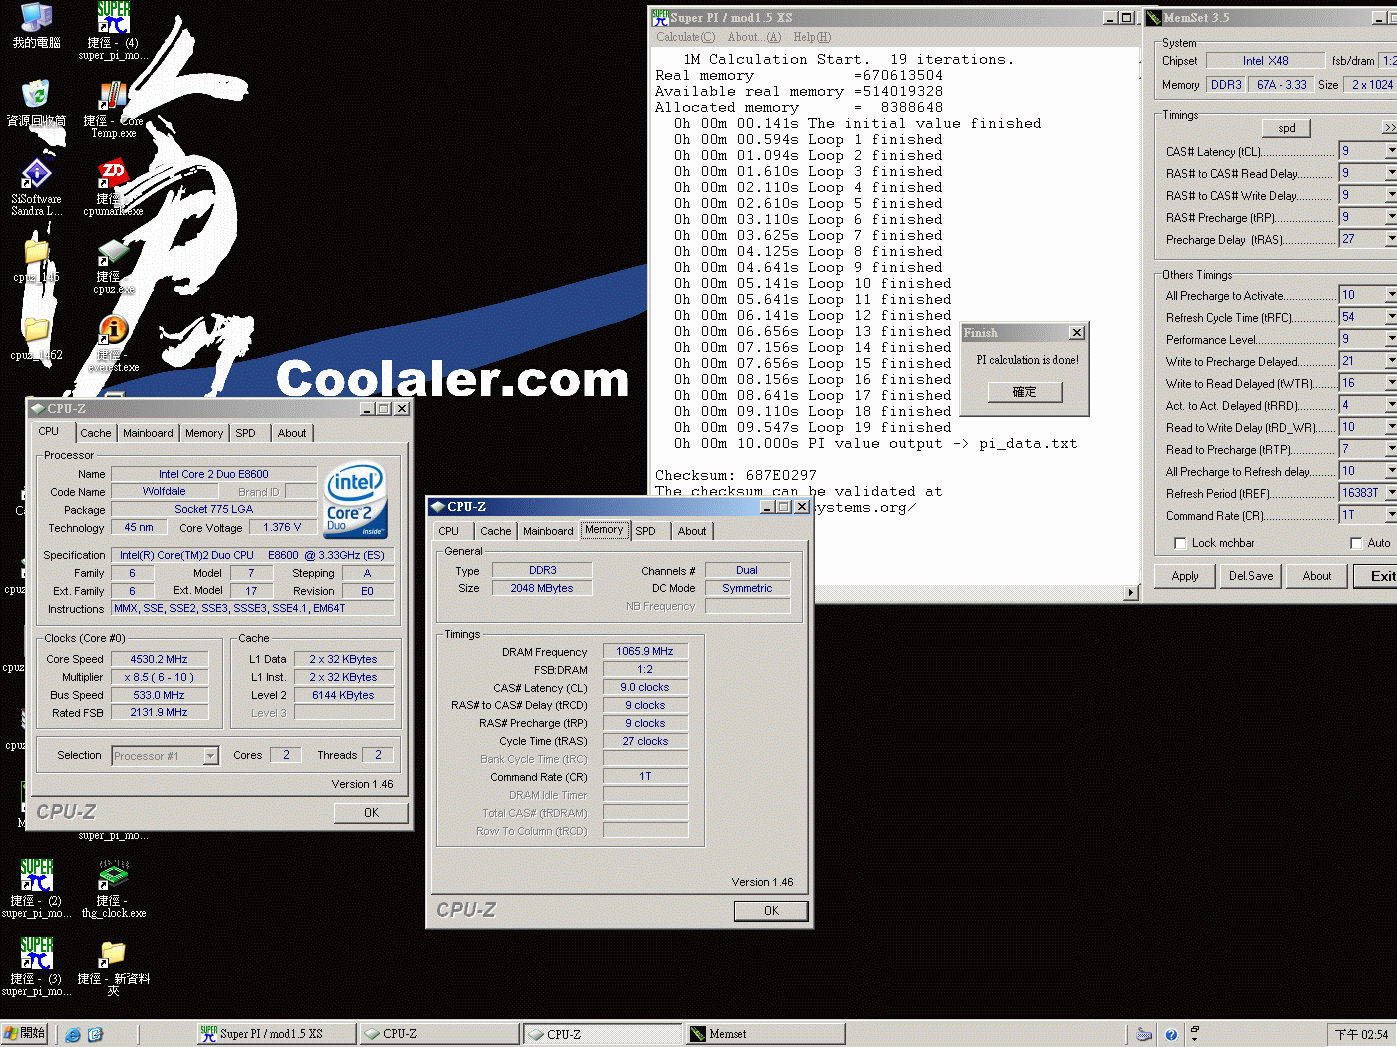Expand the Refresh Cycle Time (tRFC) dropdown
1397x1047 pixels.
(x=1391, y=317)
